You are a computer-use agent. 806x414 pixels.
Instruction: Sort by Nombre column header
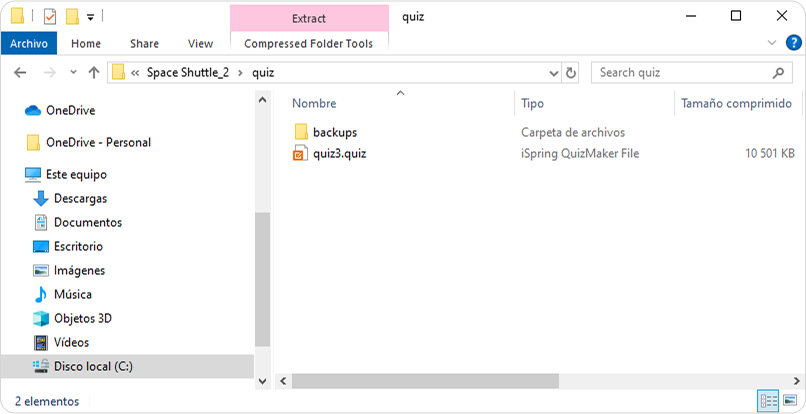[314, 103]
